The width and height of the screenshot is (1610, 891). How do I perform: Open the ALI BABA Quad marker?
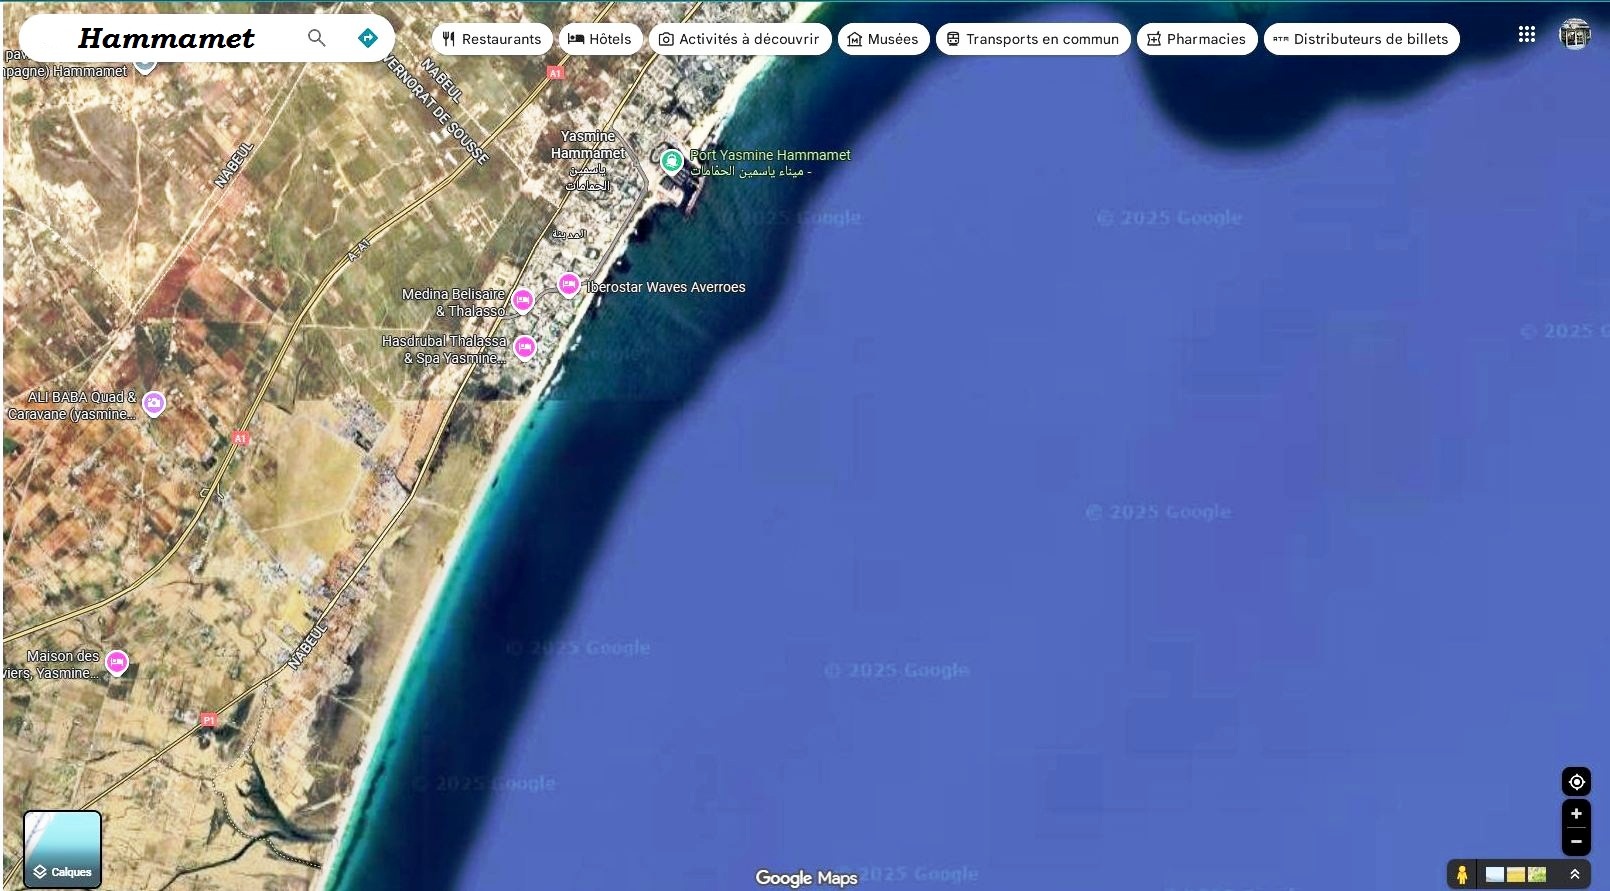coord(154,403)
